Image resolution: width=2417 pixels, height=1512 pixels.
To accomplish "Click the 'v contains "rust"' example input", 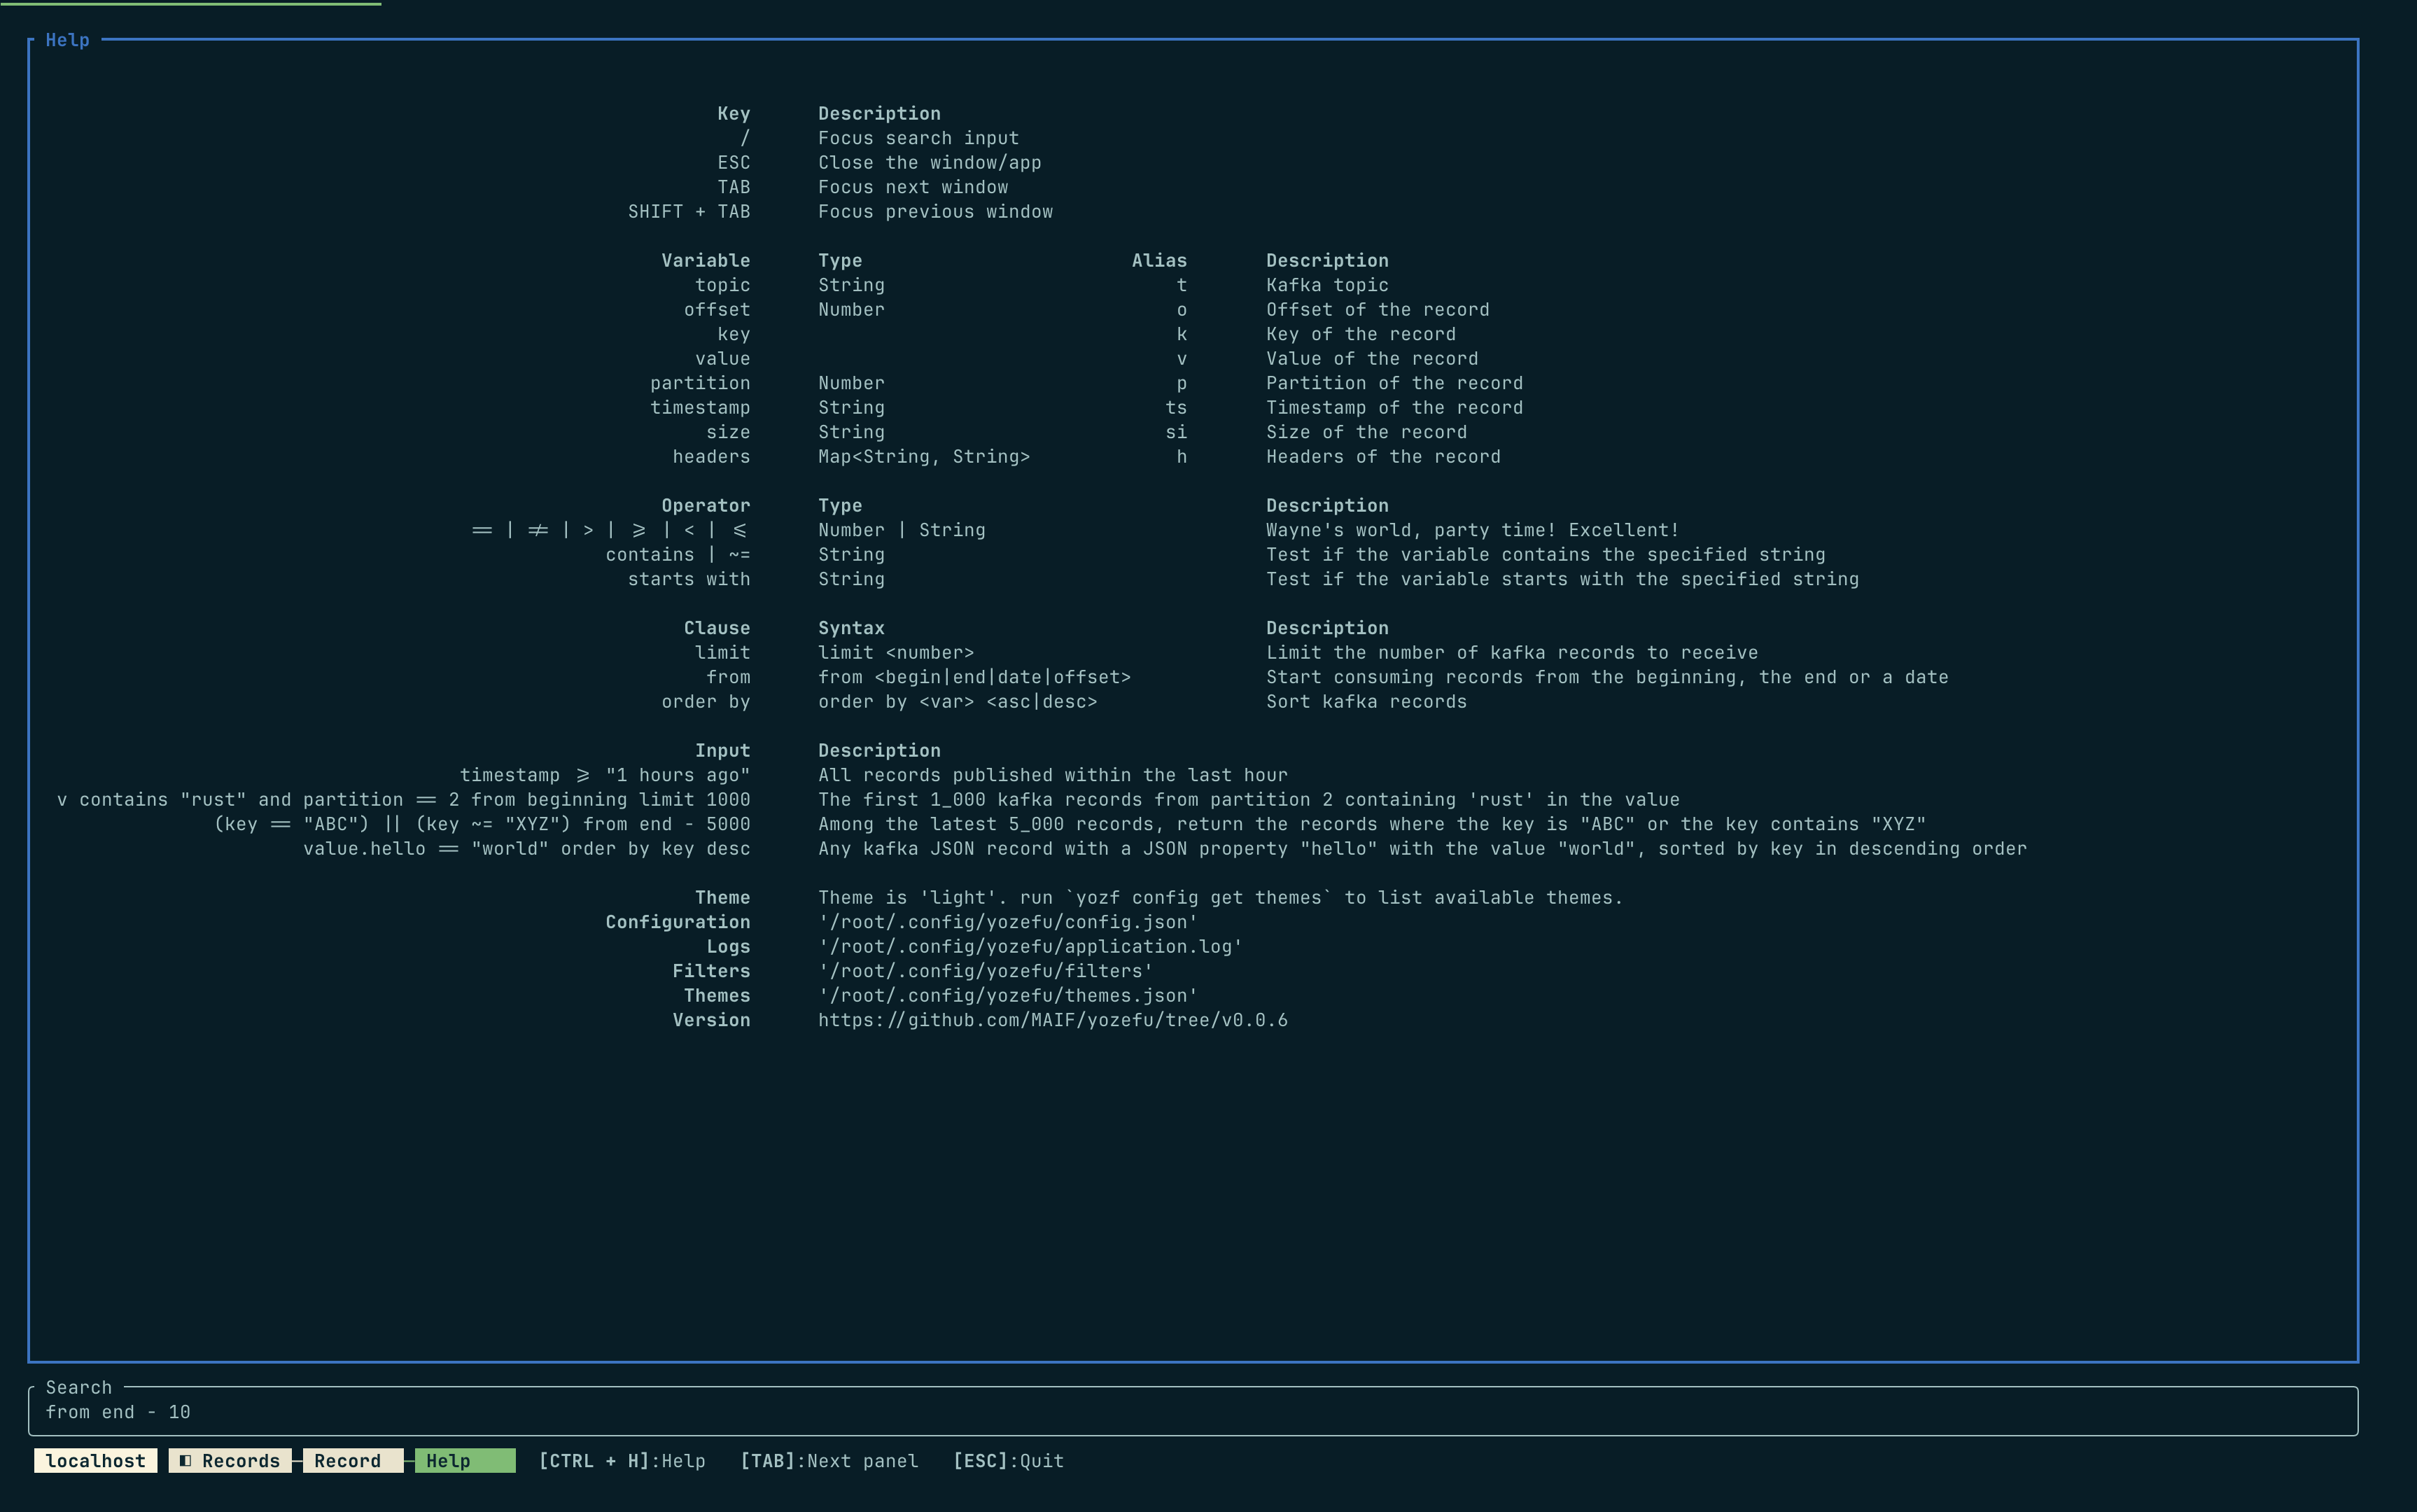I will (x=404, y=799).
